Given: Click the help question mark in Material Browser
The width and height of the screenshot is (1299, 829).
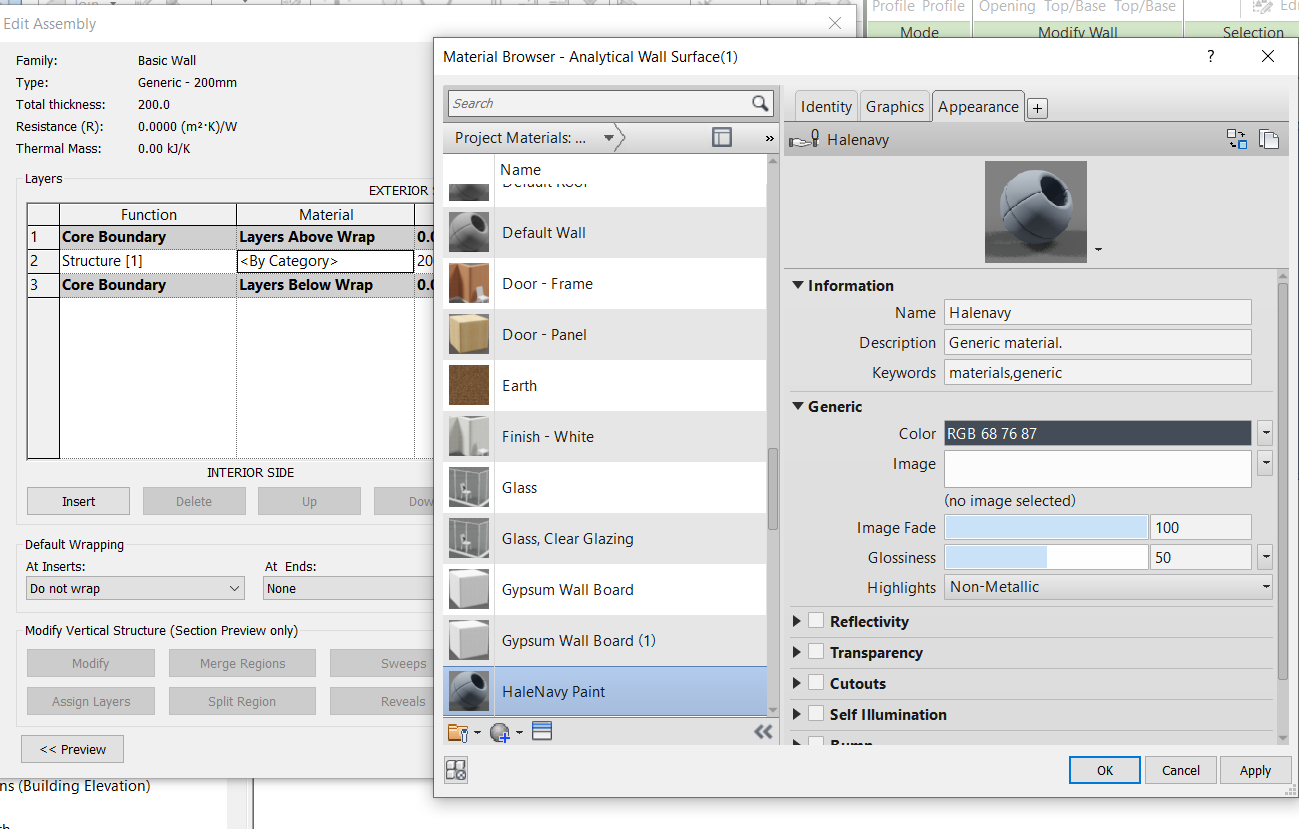Looking at the screenshot, I should point(1211,57).
